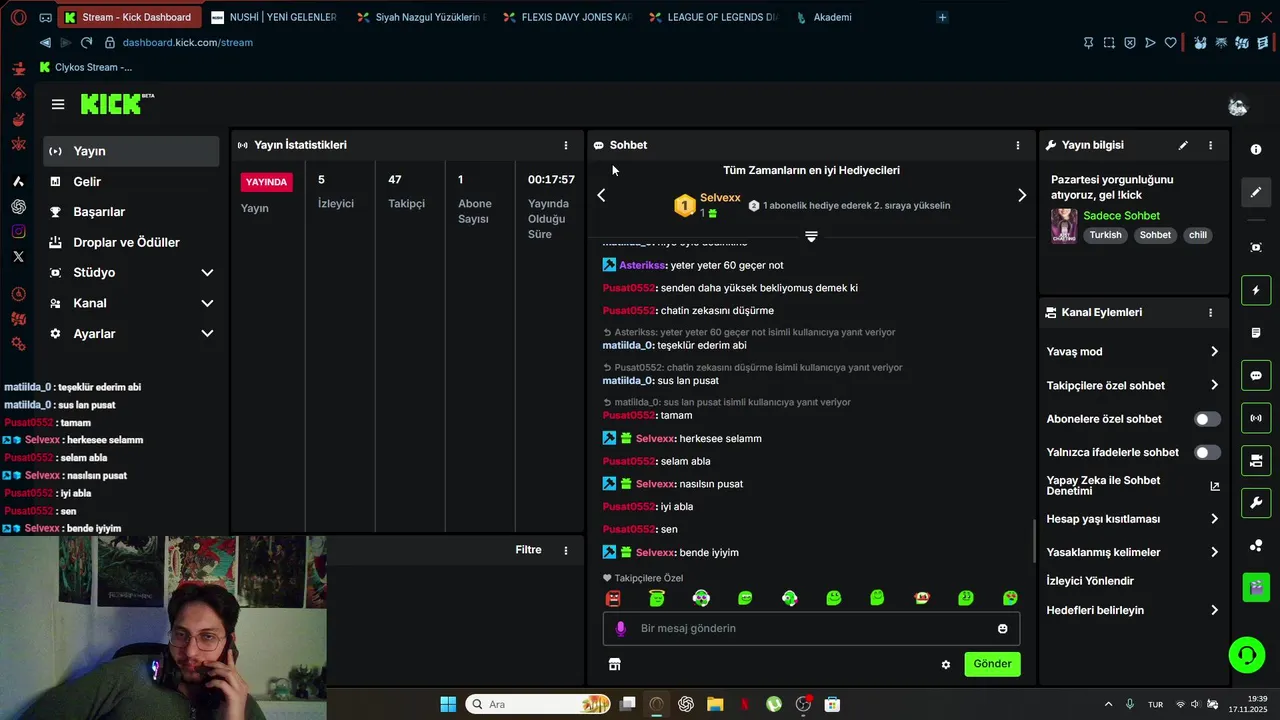This screenshot has width=1280, height=720.
Task: Go to previous gift leaderboard slide
Action: coord(601,195)
